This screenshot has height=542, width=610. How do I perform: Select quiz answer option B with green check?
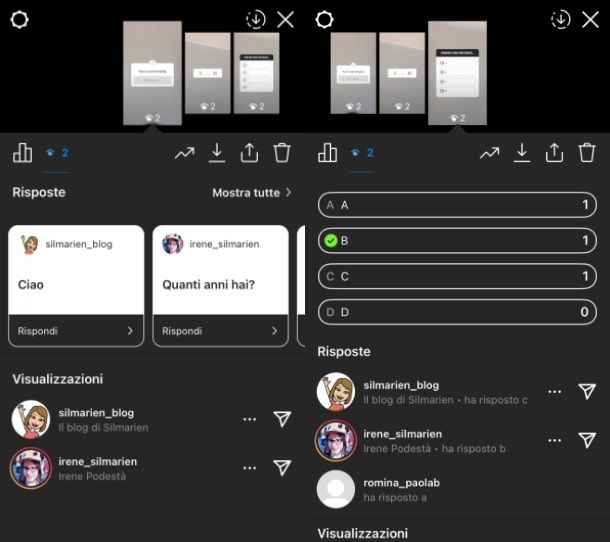(x=457, y=240)
